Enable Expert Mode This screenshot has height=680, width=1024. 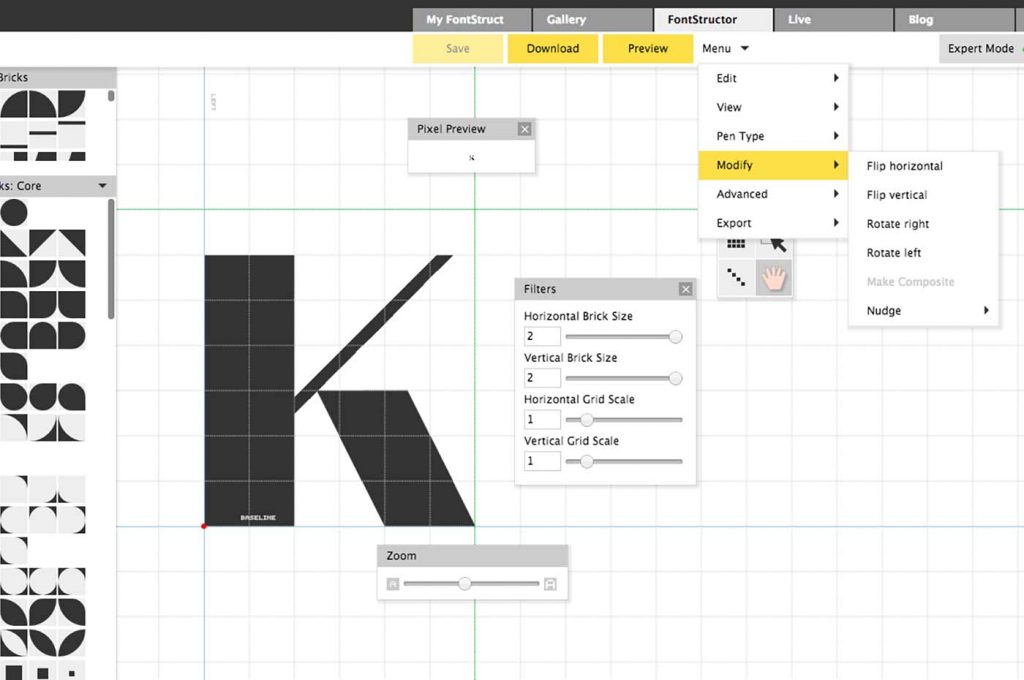[981, 48]
